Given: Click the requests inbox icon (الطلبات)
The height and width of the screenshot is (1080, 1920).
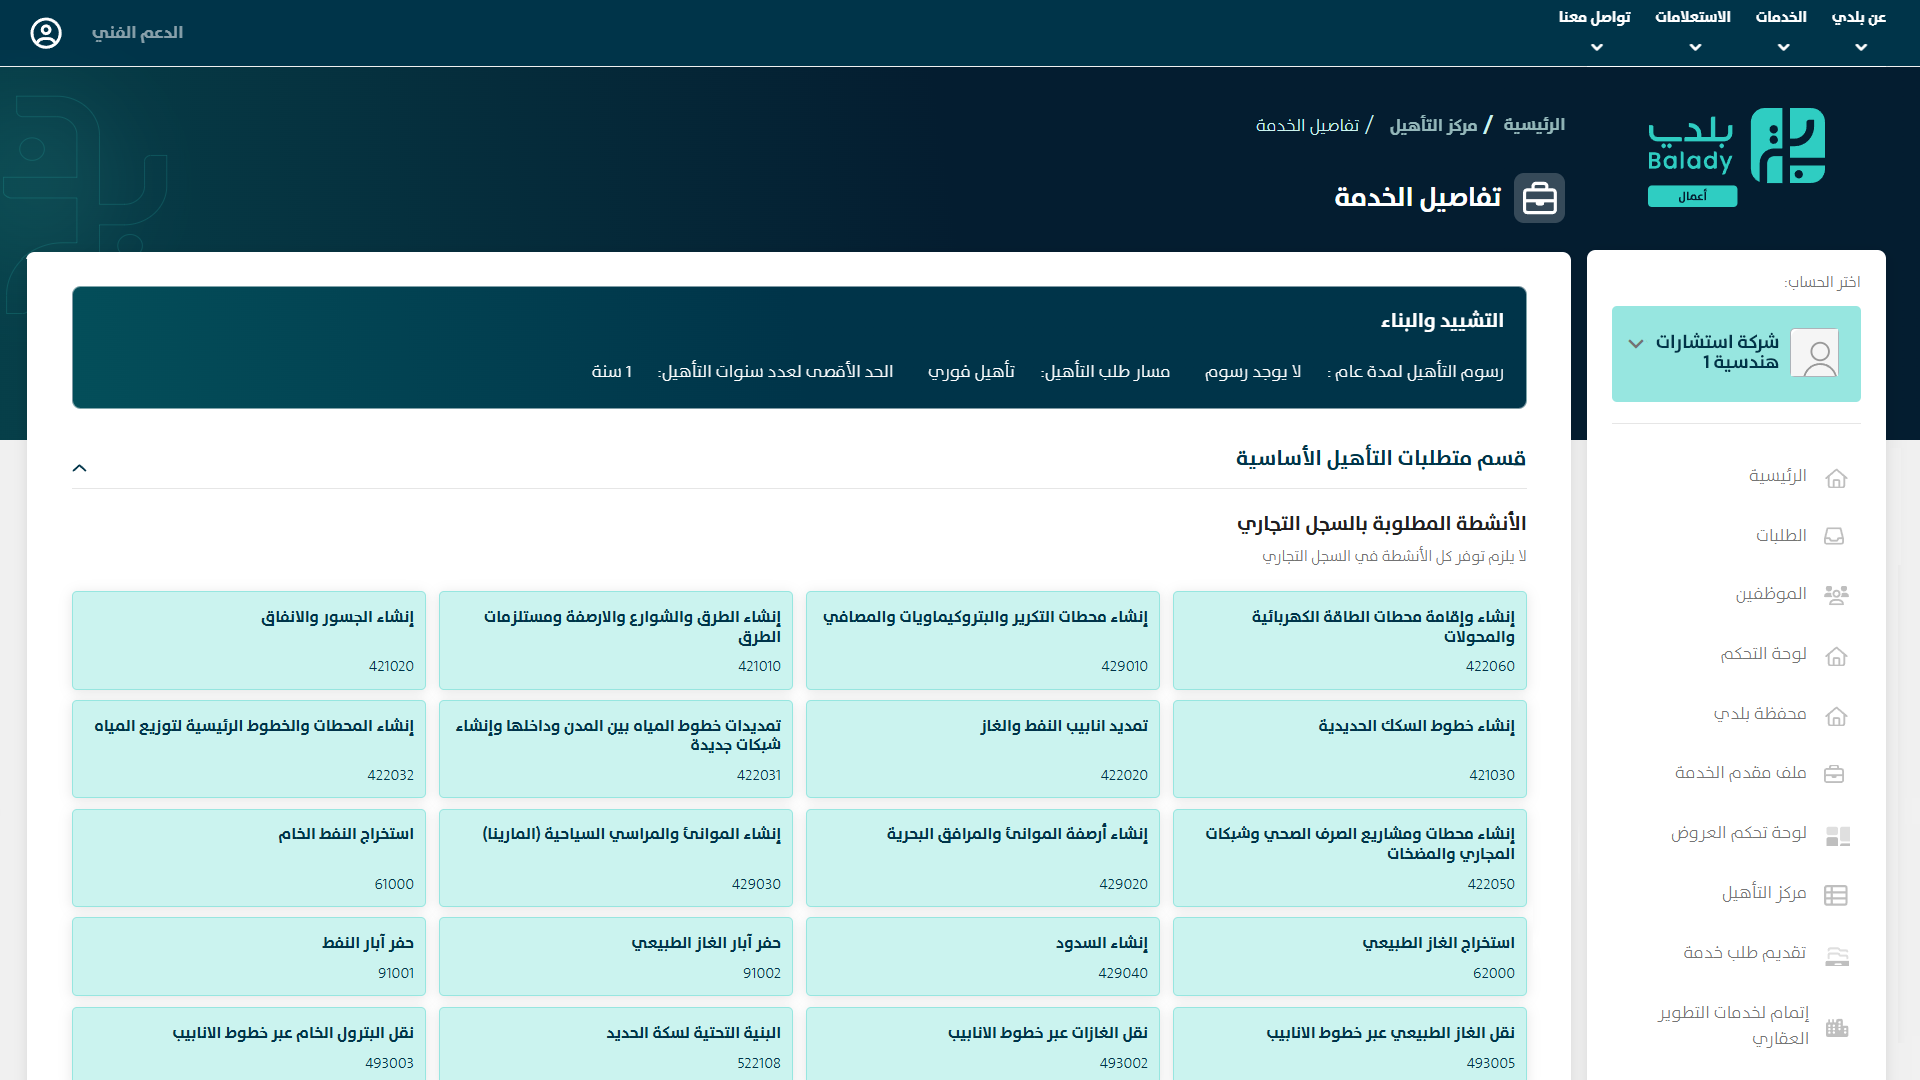Looking at the screenshot, I should point(1834,536).
